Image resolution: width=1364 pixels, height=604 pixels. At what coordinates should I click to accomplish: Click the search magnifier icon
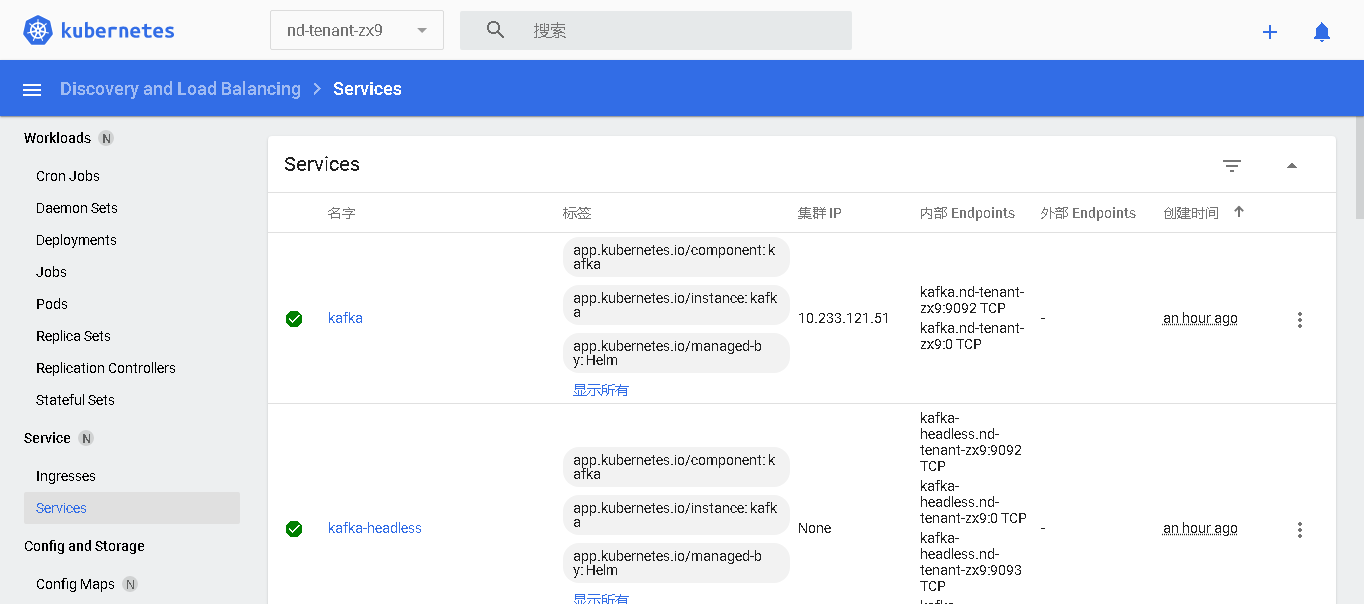click(x=496, y=30)
